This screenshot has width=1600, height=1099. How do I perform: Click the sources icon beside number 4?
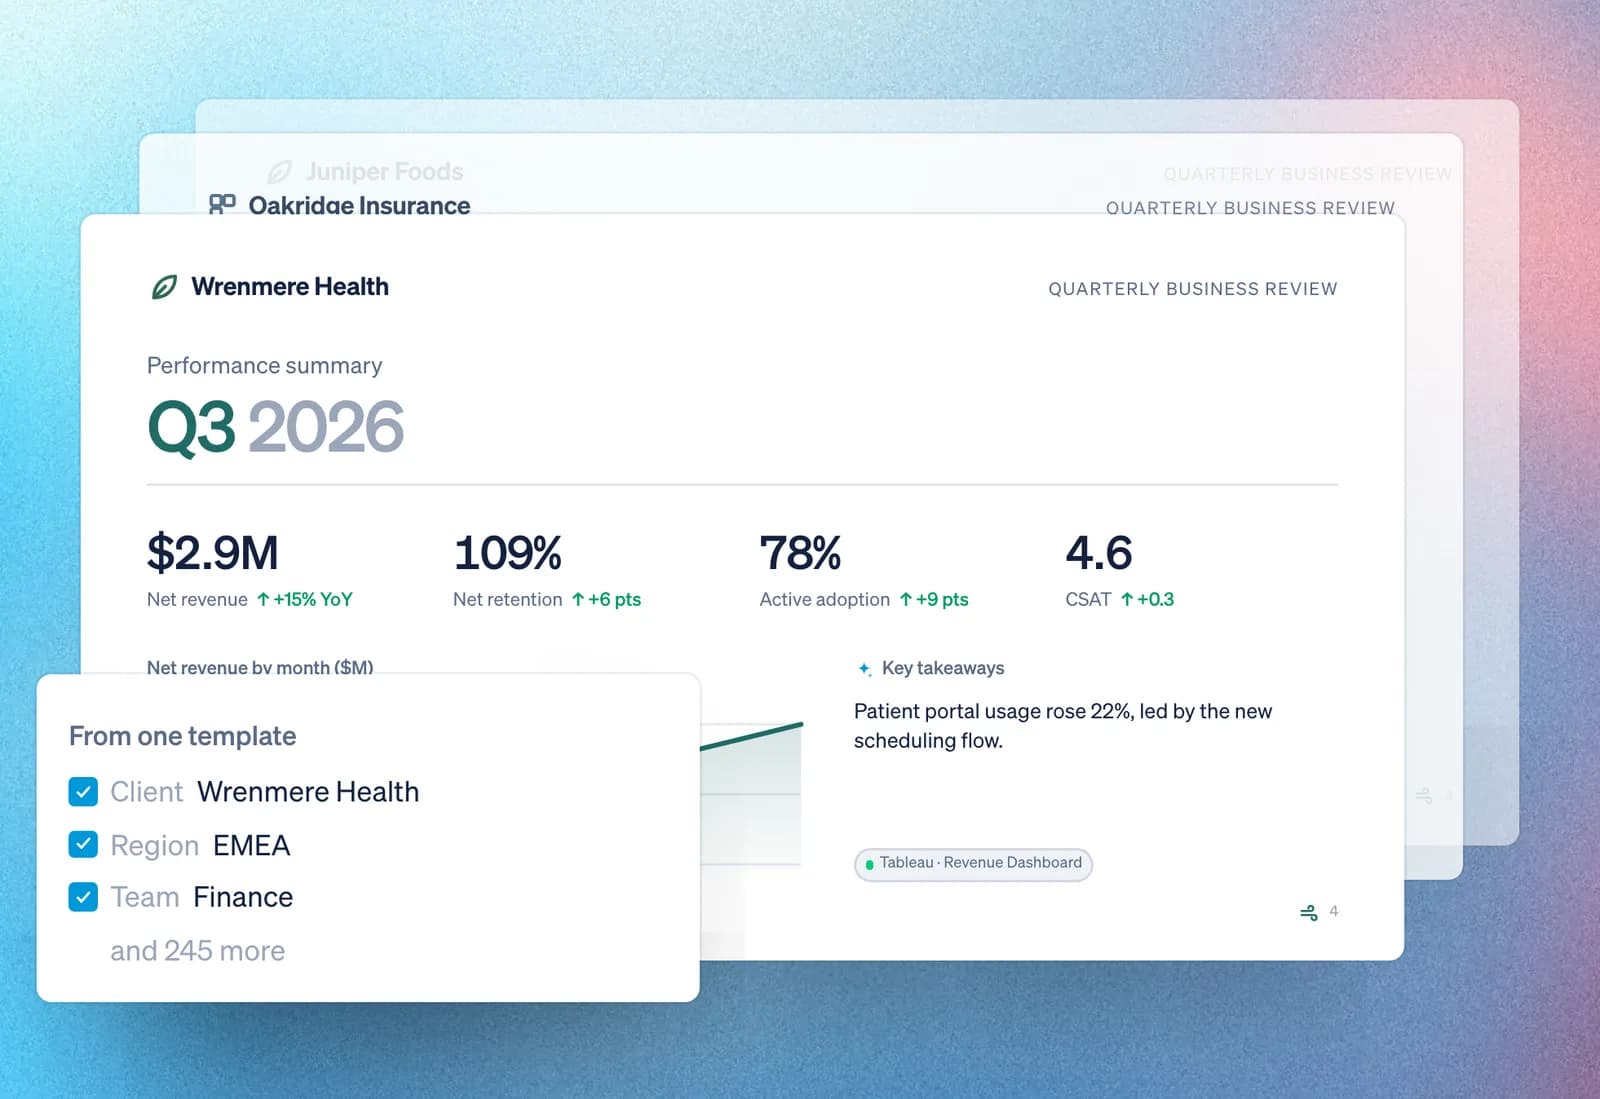(1308, 912)
